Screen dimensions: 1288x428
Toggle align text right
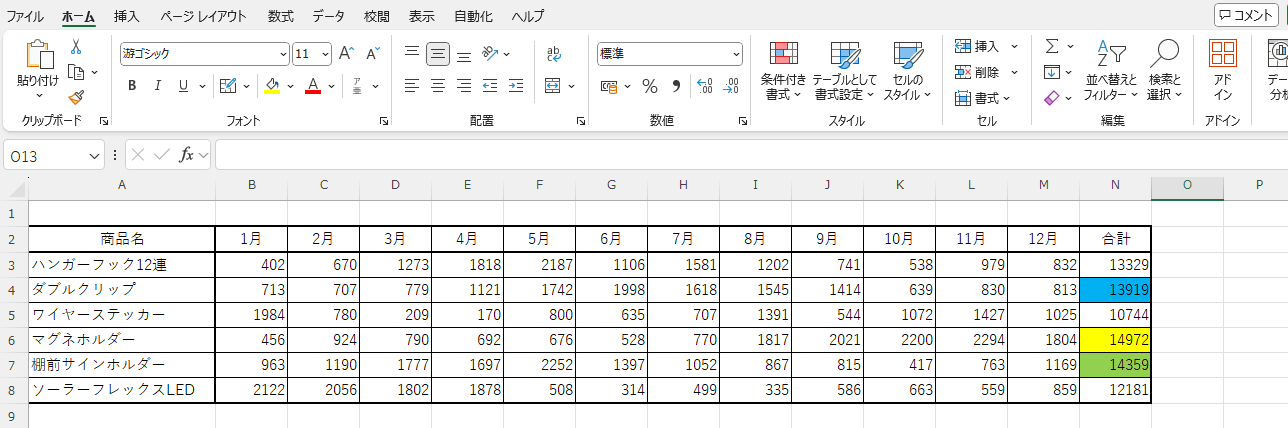[464, 86]
